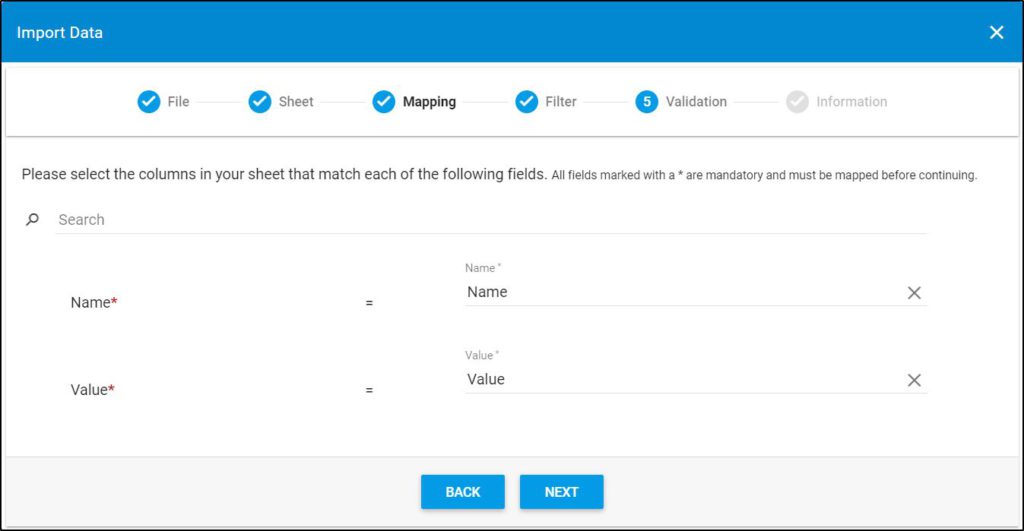Click the Sheet step checkmark icon
The width and height of the screenshot is (1024, 531).
click(x=260, y=101)
